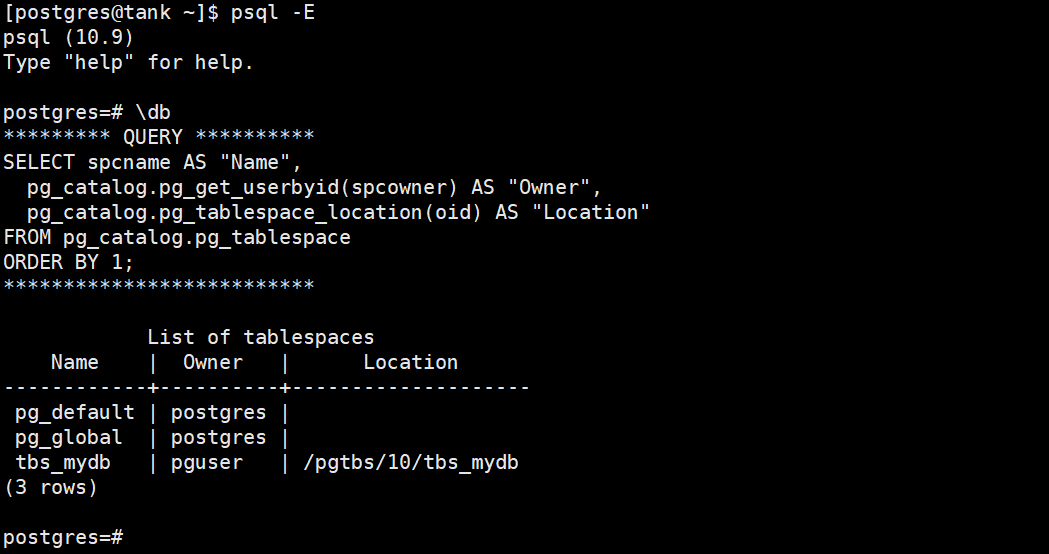Viewport: 1049px width, 554px height.
Task: Click the ORDER BY 1; line
Action: (x=68, y=262)
